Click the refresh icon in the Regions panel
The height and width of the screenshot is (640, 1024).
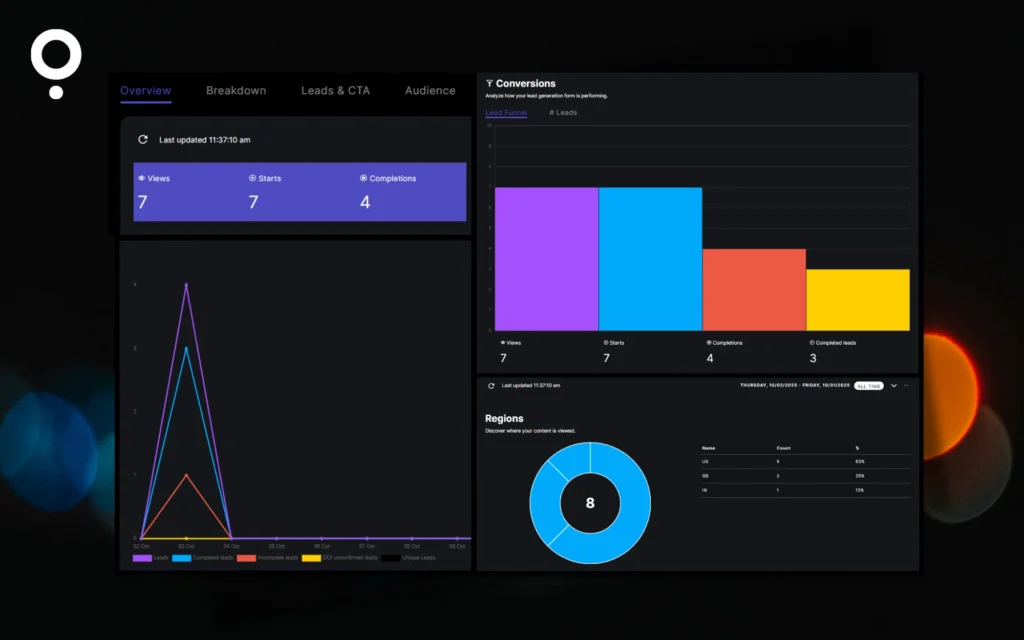pos(491,384)
